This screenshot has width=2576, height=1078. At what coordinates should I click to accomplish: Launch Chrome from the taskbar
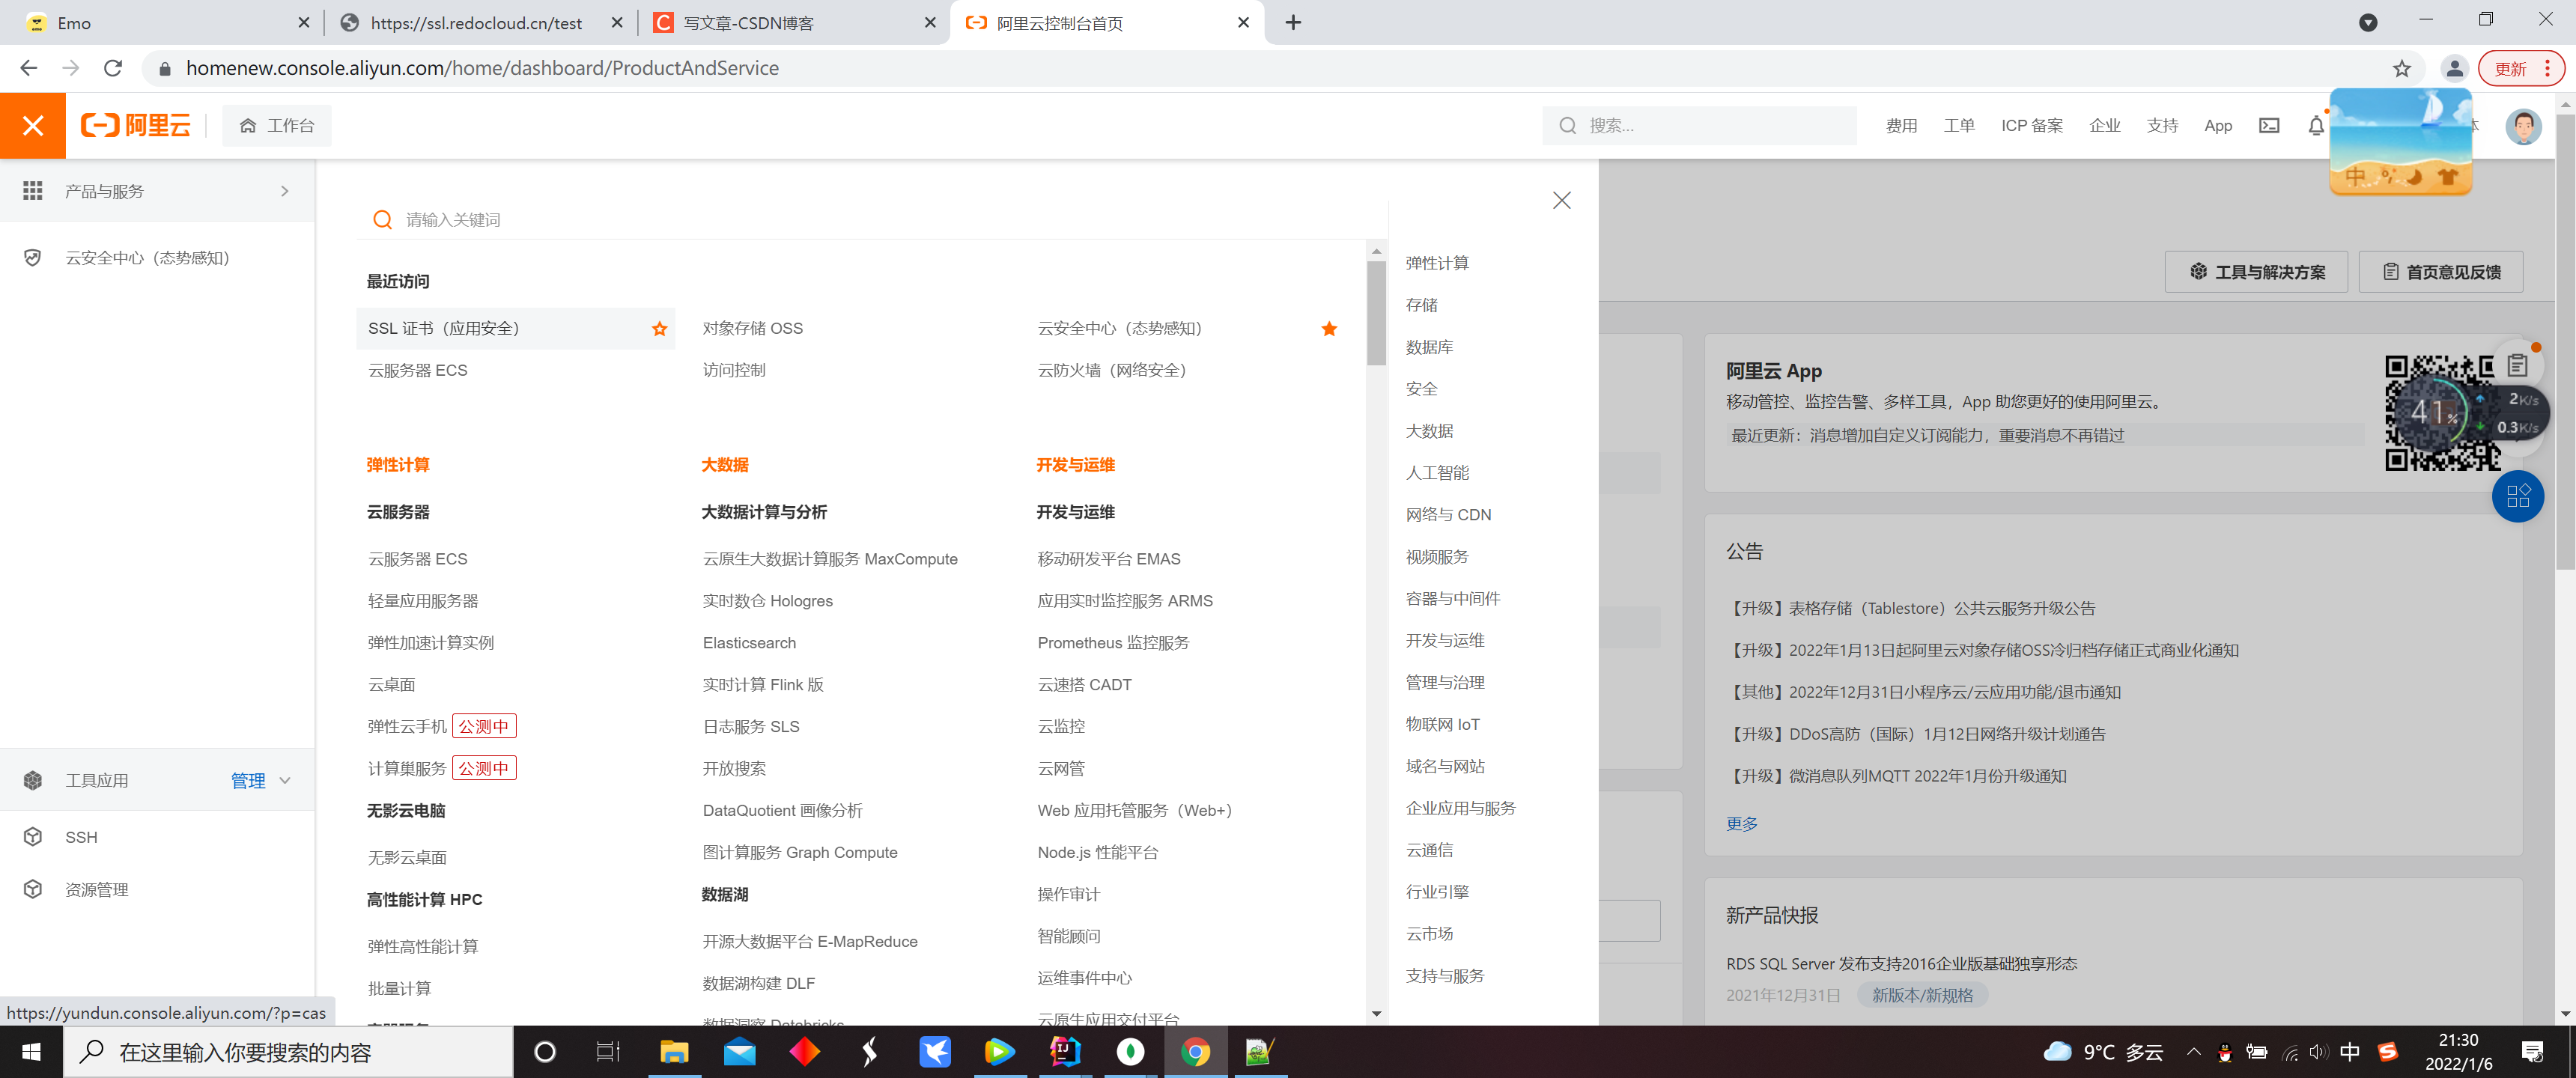[1197, 1052]
